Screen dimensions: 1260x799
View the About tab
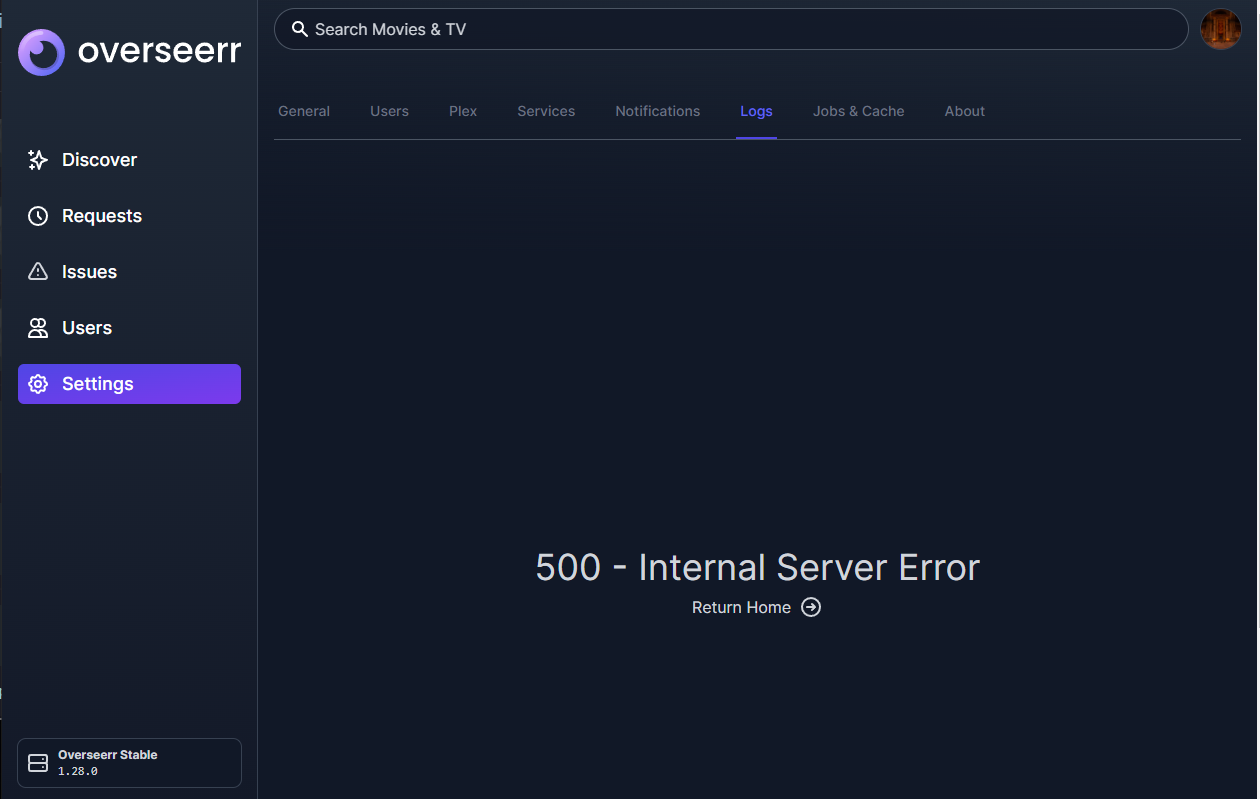pos(964,111)
